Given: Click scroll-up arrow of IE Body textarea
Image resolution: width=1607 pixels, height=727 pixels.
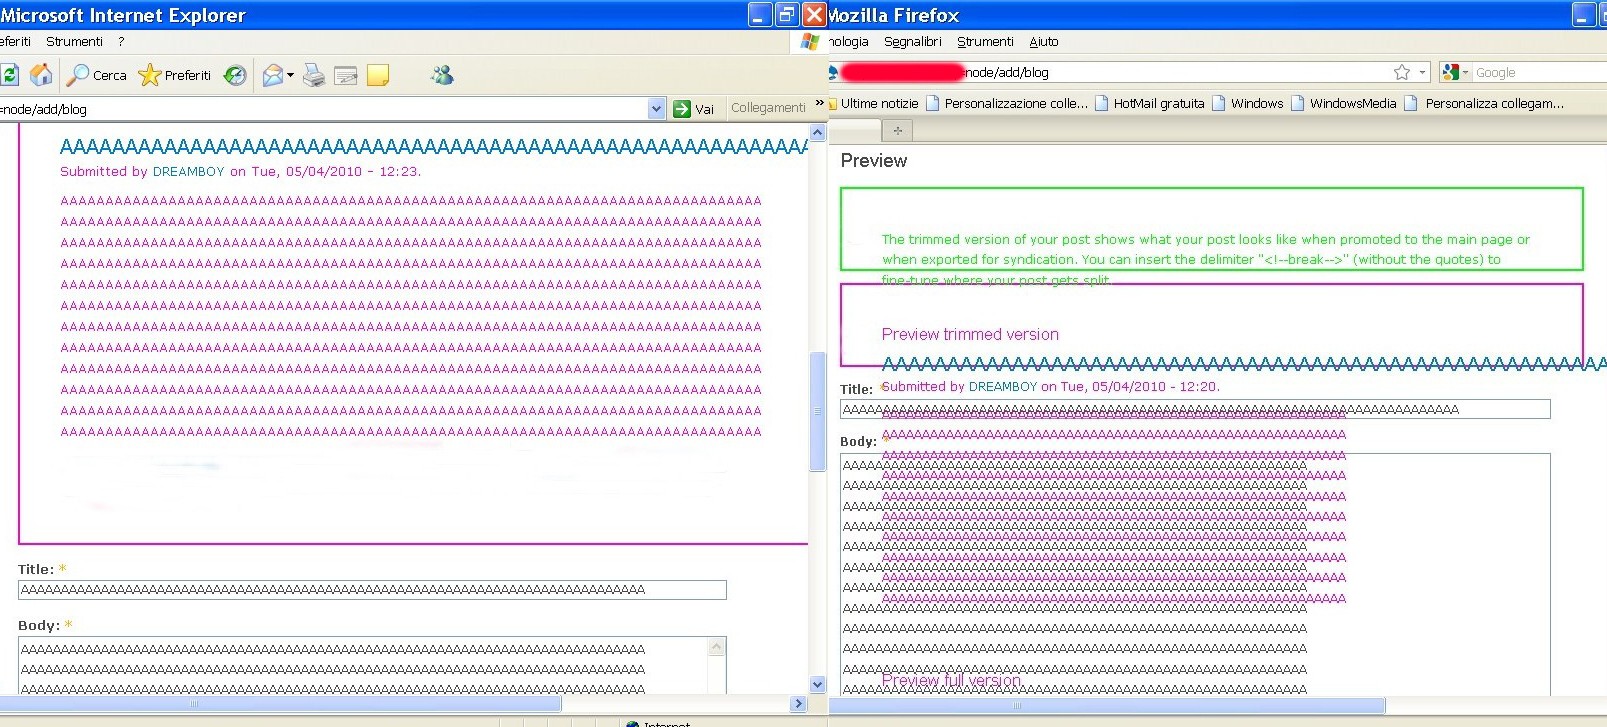Looking at the screenshot, I should click(x=716, y=648).
